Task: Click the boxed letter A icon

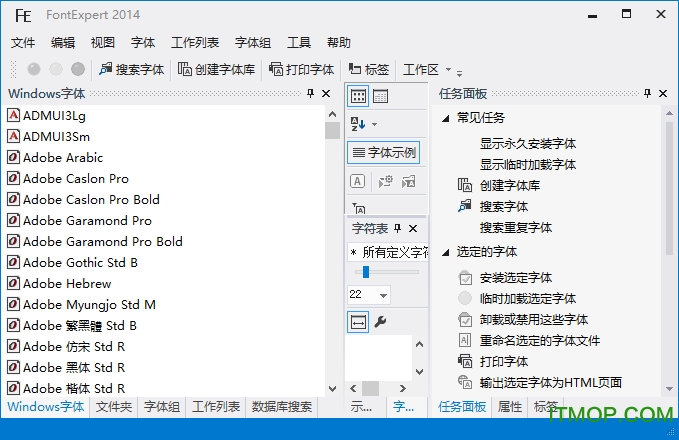Action: point(357,181)
